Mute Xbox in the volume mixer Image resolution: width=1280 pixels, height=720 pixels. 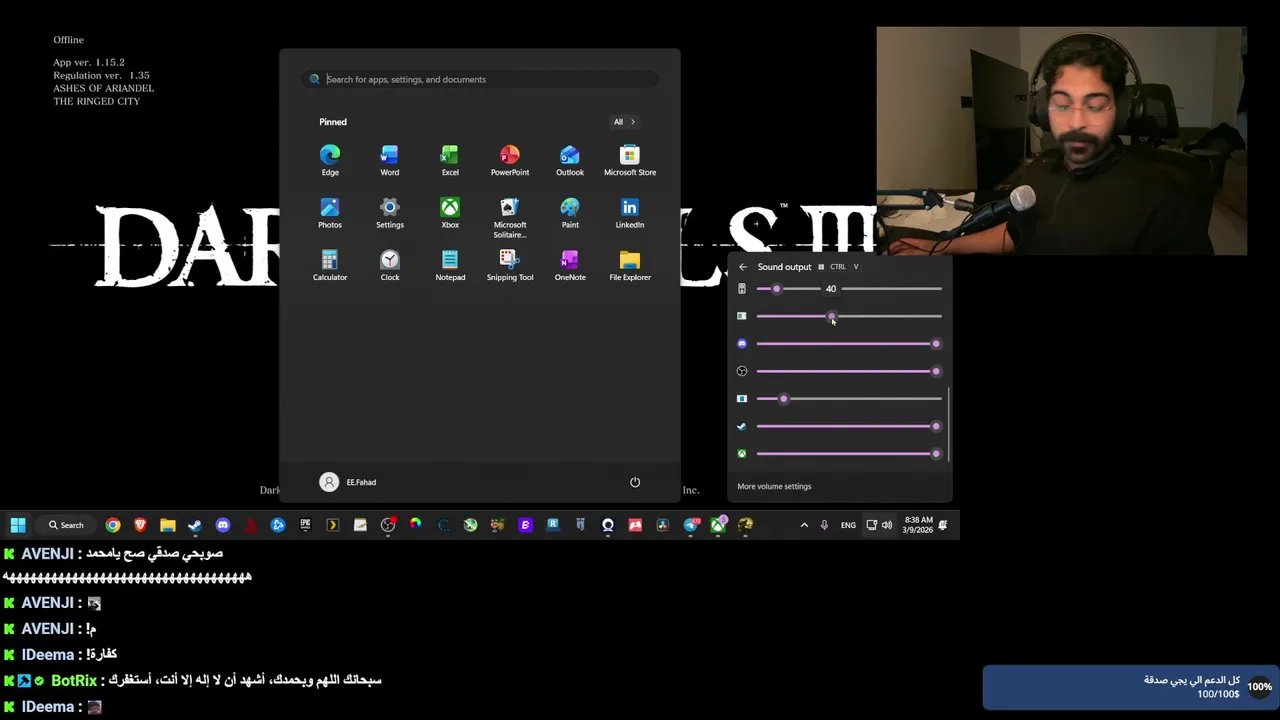[x=742, y=454]
